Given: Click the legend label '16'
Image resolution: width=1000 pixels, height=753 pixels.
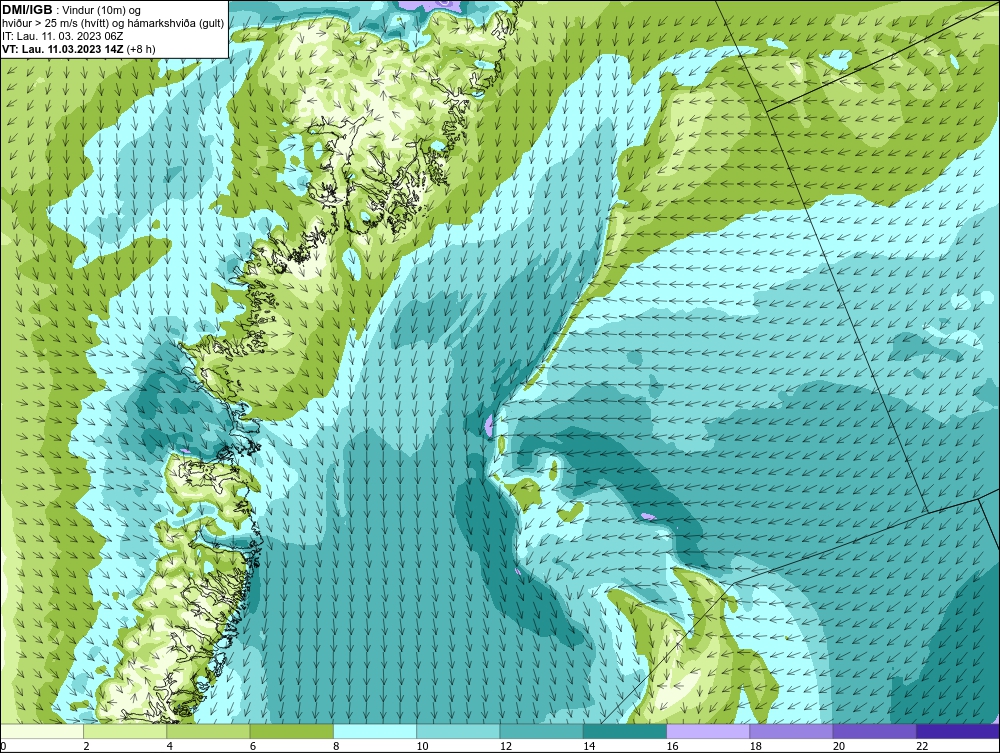Looking at the screenshot, I should pos(672,747).
